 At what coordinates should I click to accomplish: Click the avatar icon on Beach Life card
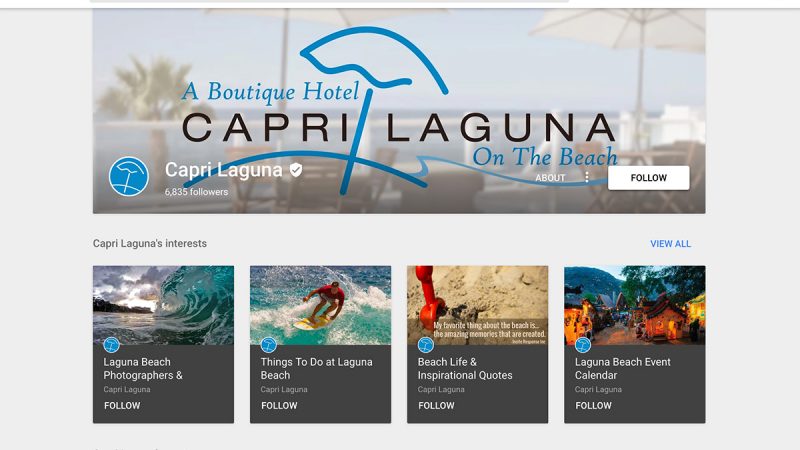[426, 345]
